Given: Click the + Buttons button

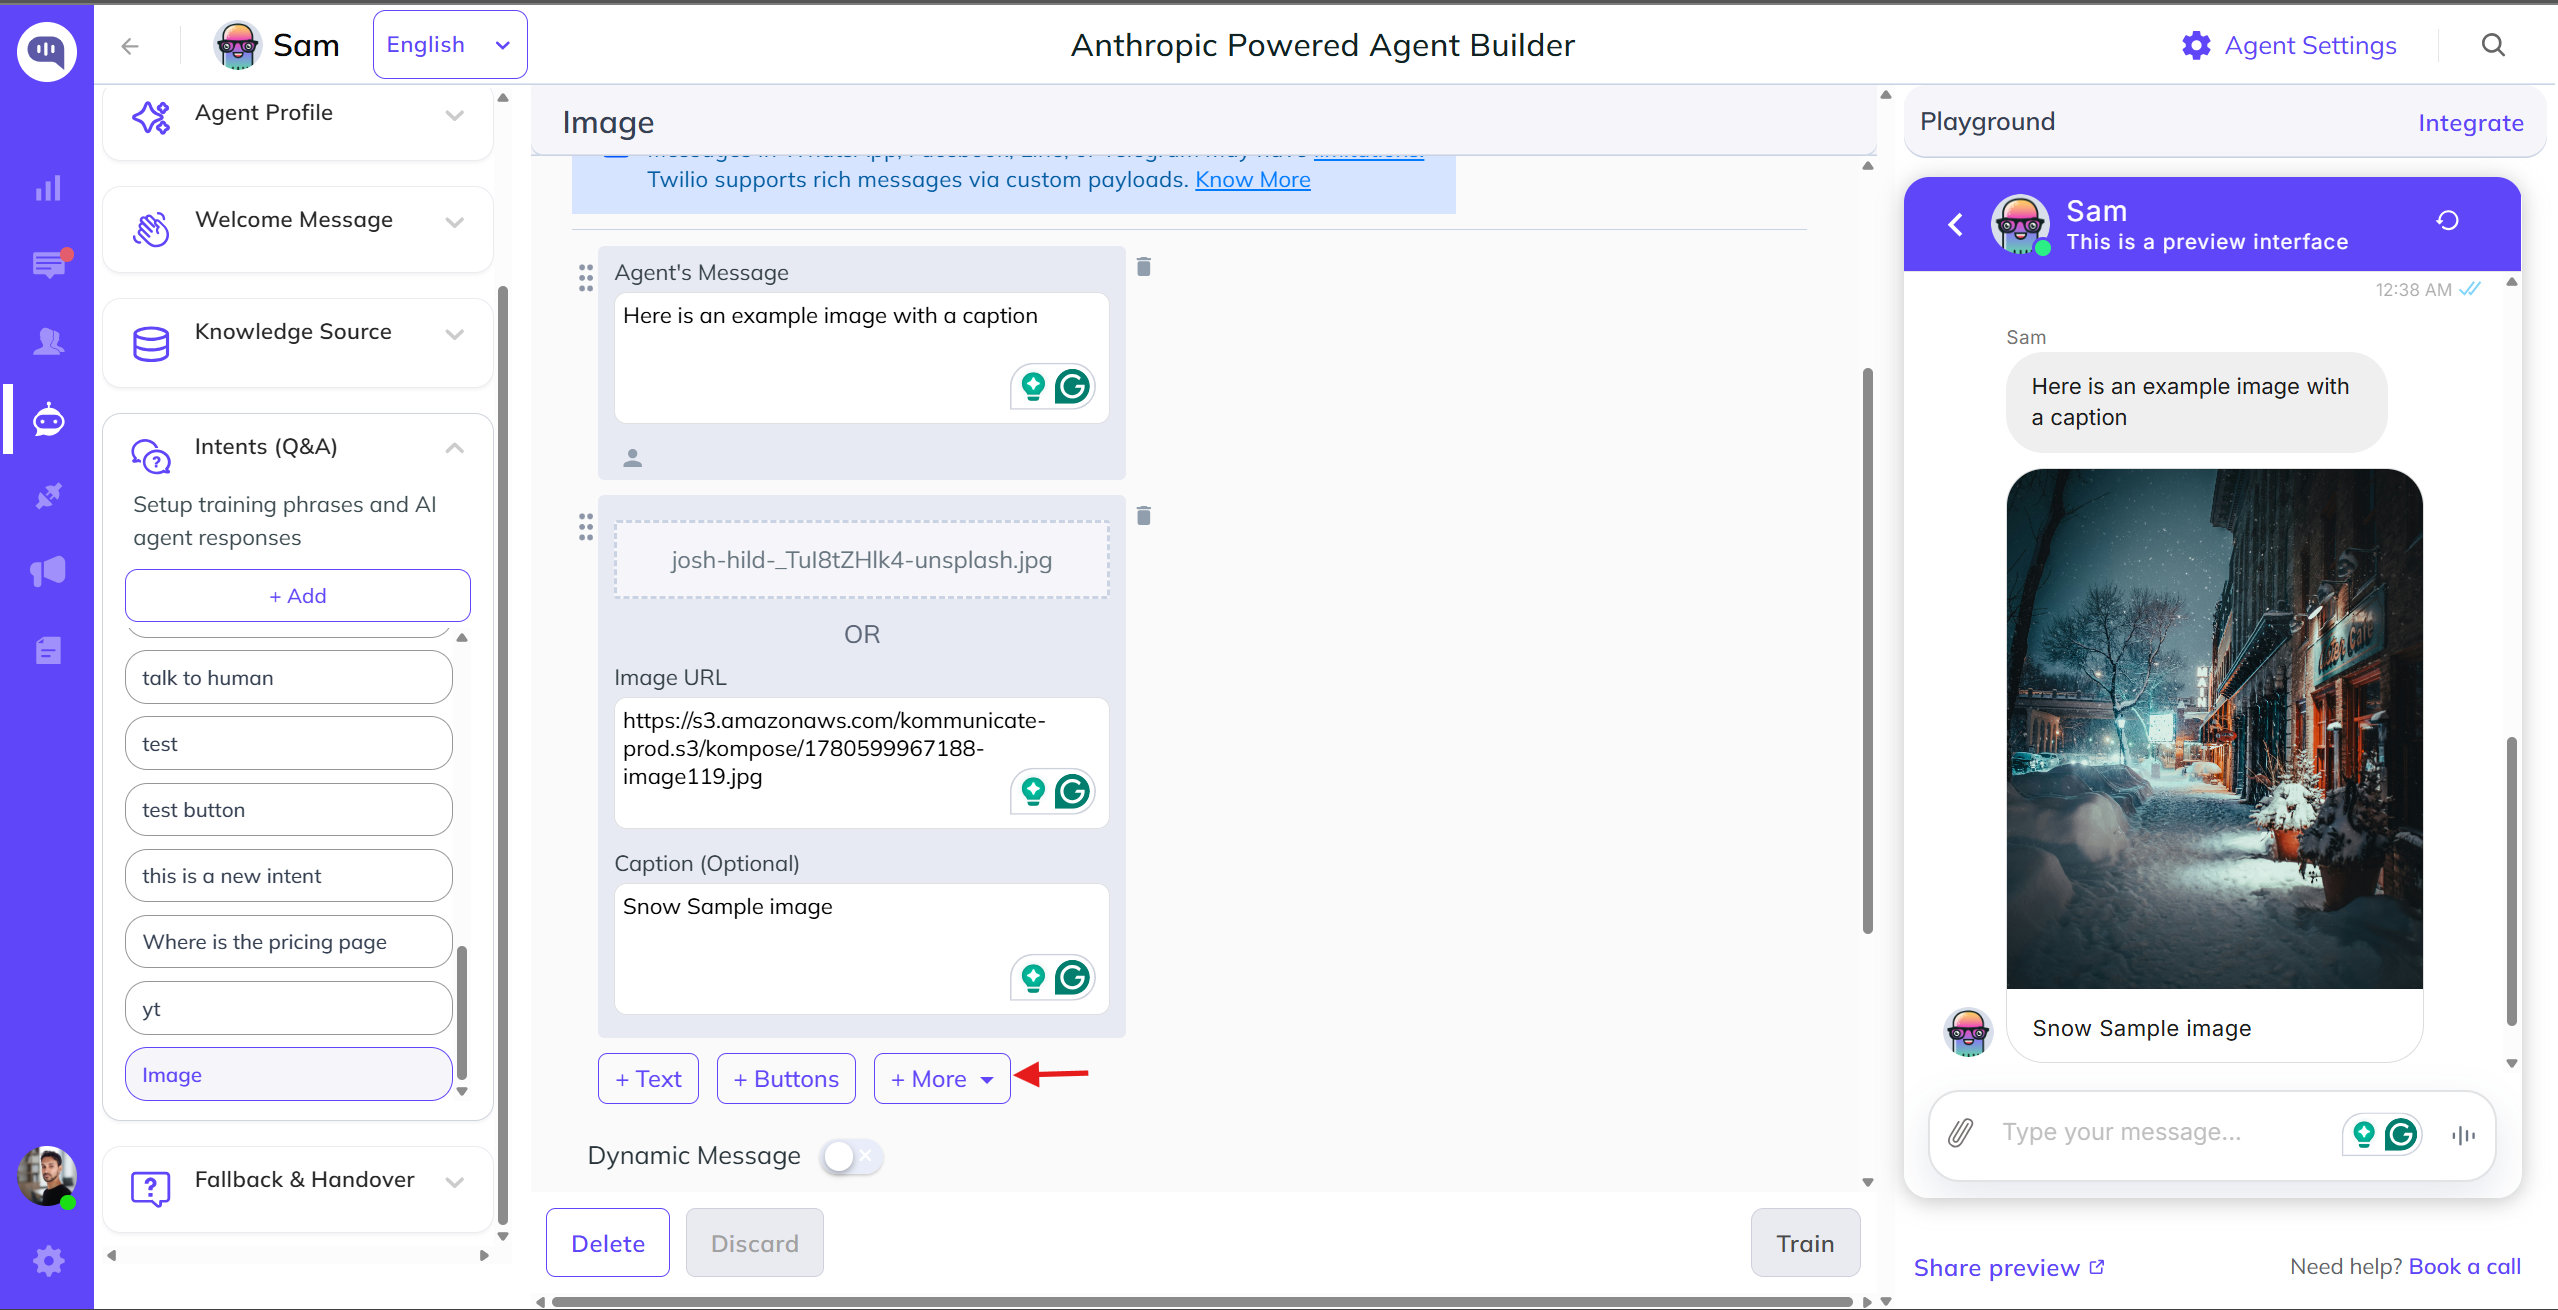Looking at the screenshot, I should pyautogui.click(x=786, y=1079).
